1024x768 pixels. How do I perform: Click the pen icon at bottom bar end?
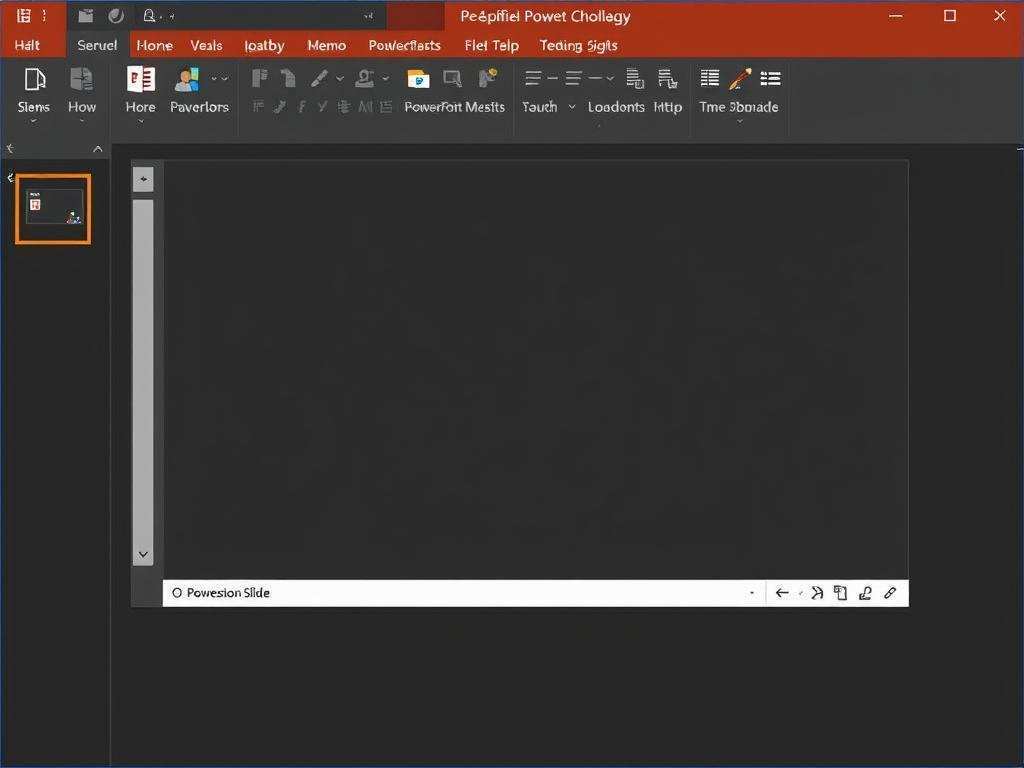coord(890,593)
